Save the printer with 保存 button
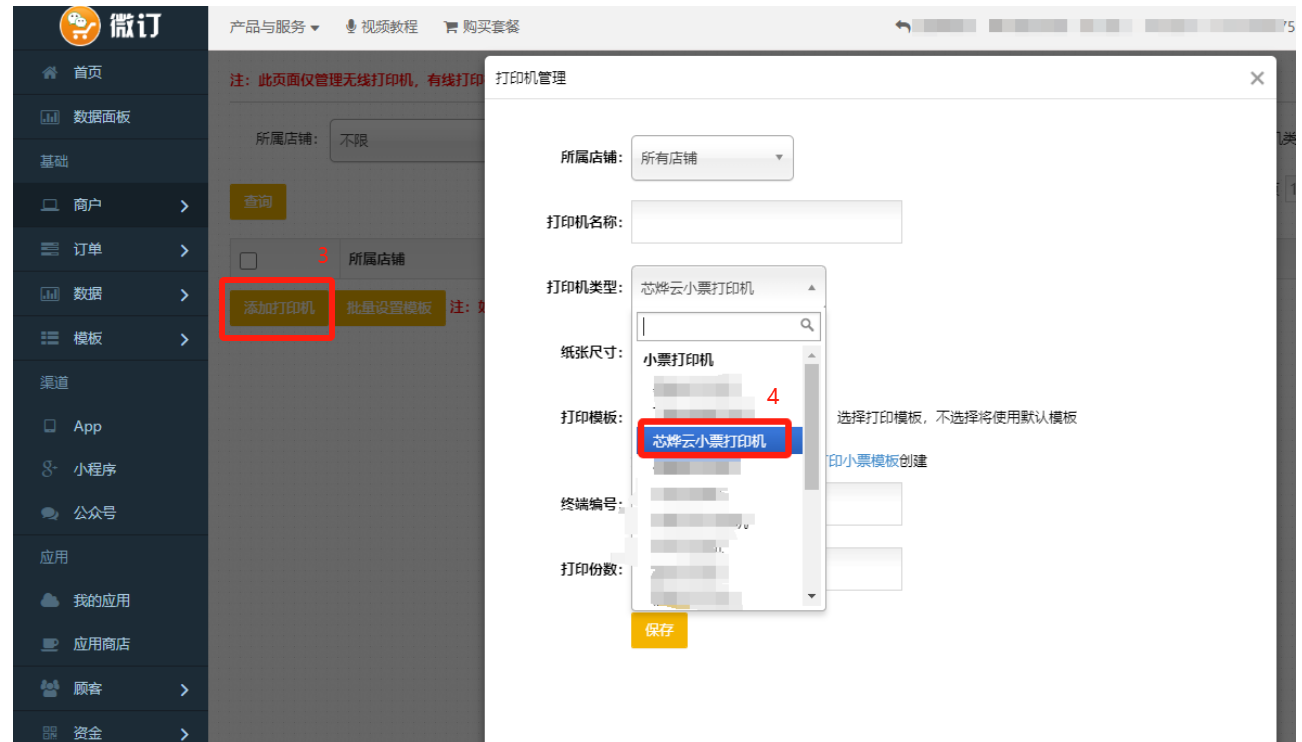Image resolution: width=1302 pixels, height=742 pixels. (659, 630)
